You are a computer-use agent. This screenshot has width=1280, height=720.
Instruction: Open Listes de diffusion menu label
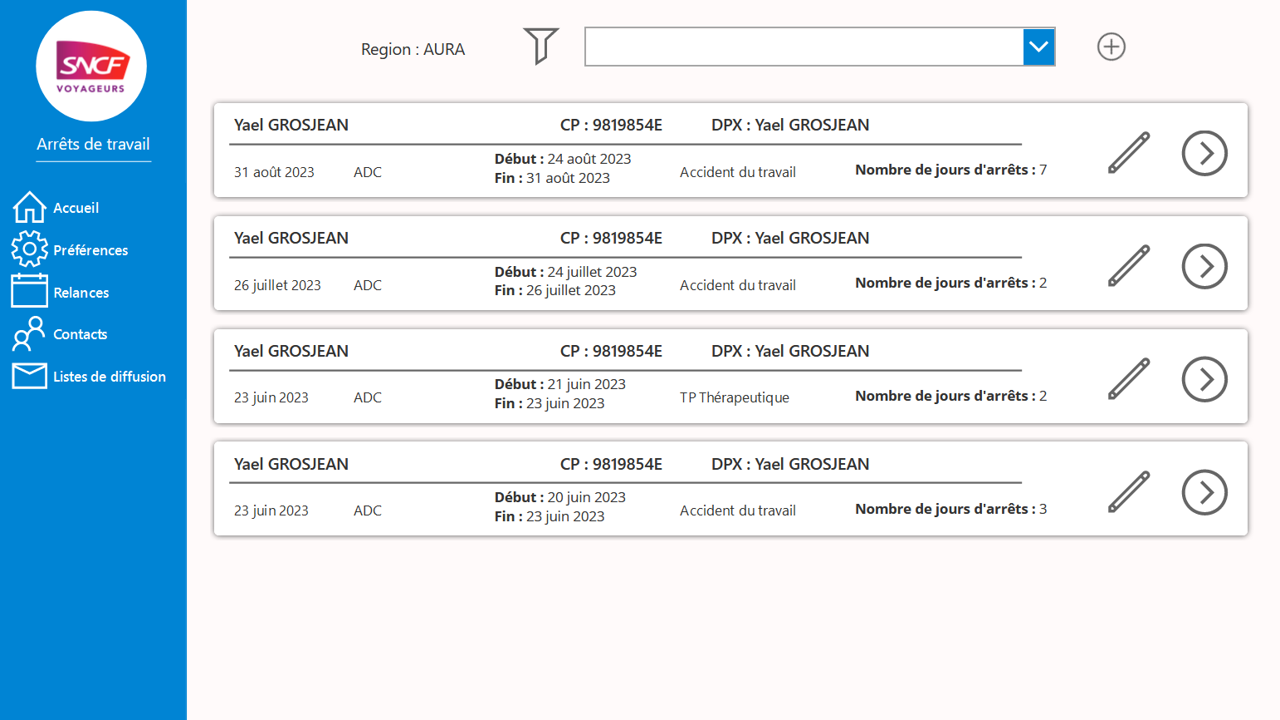(x=110, y=377)
